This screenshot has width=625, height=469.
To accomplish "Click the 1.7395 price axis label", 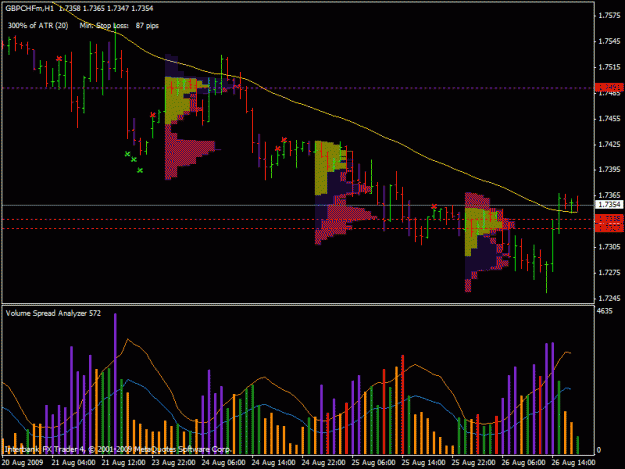I will pos(609,169).
